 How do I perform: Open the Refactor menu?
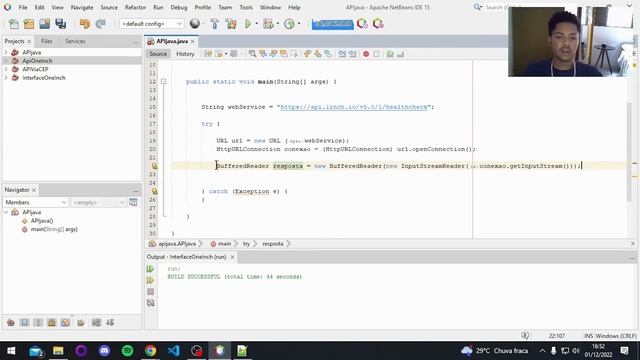(x=135, y=7)
